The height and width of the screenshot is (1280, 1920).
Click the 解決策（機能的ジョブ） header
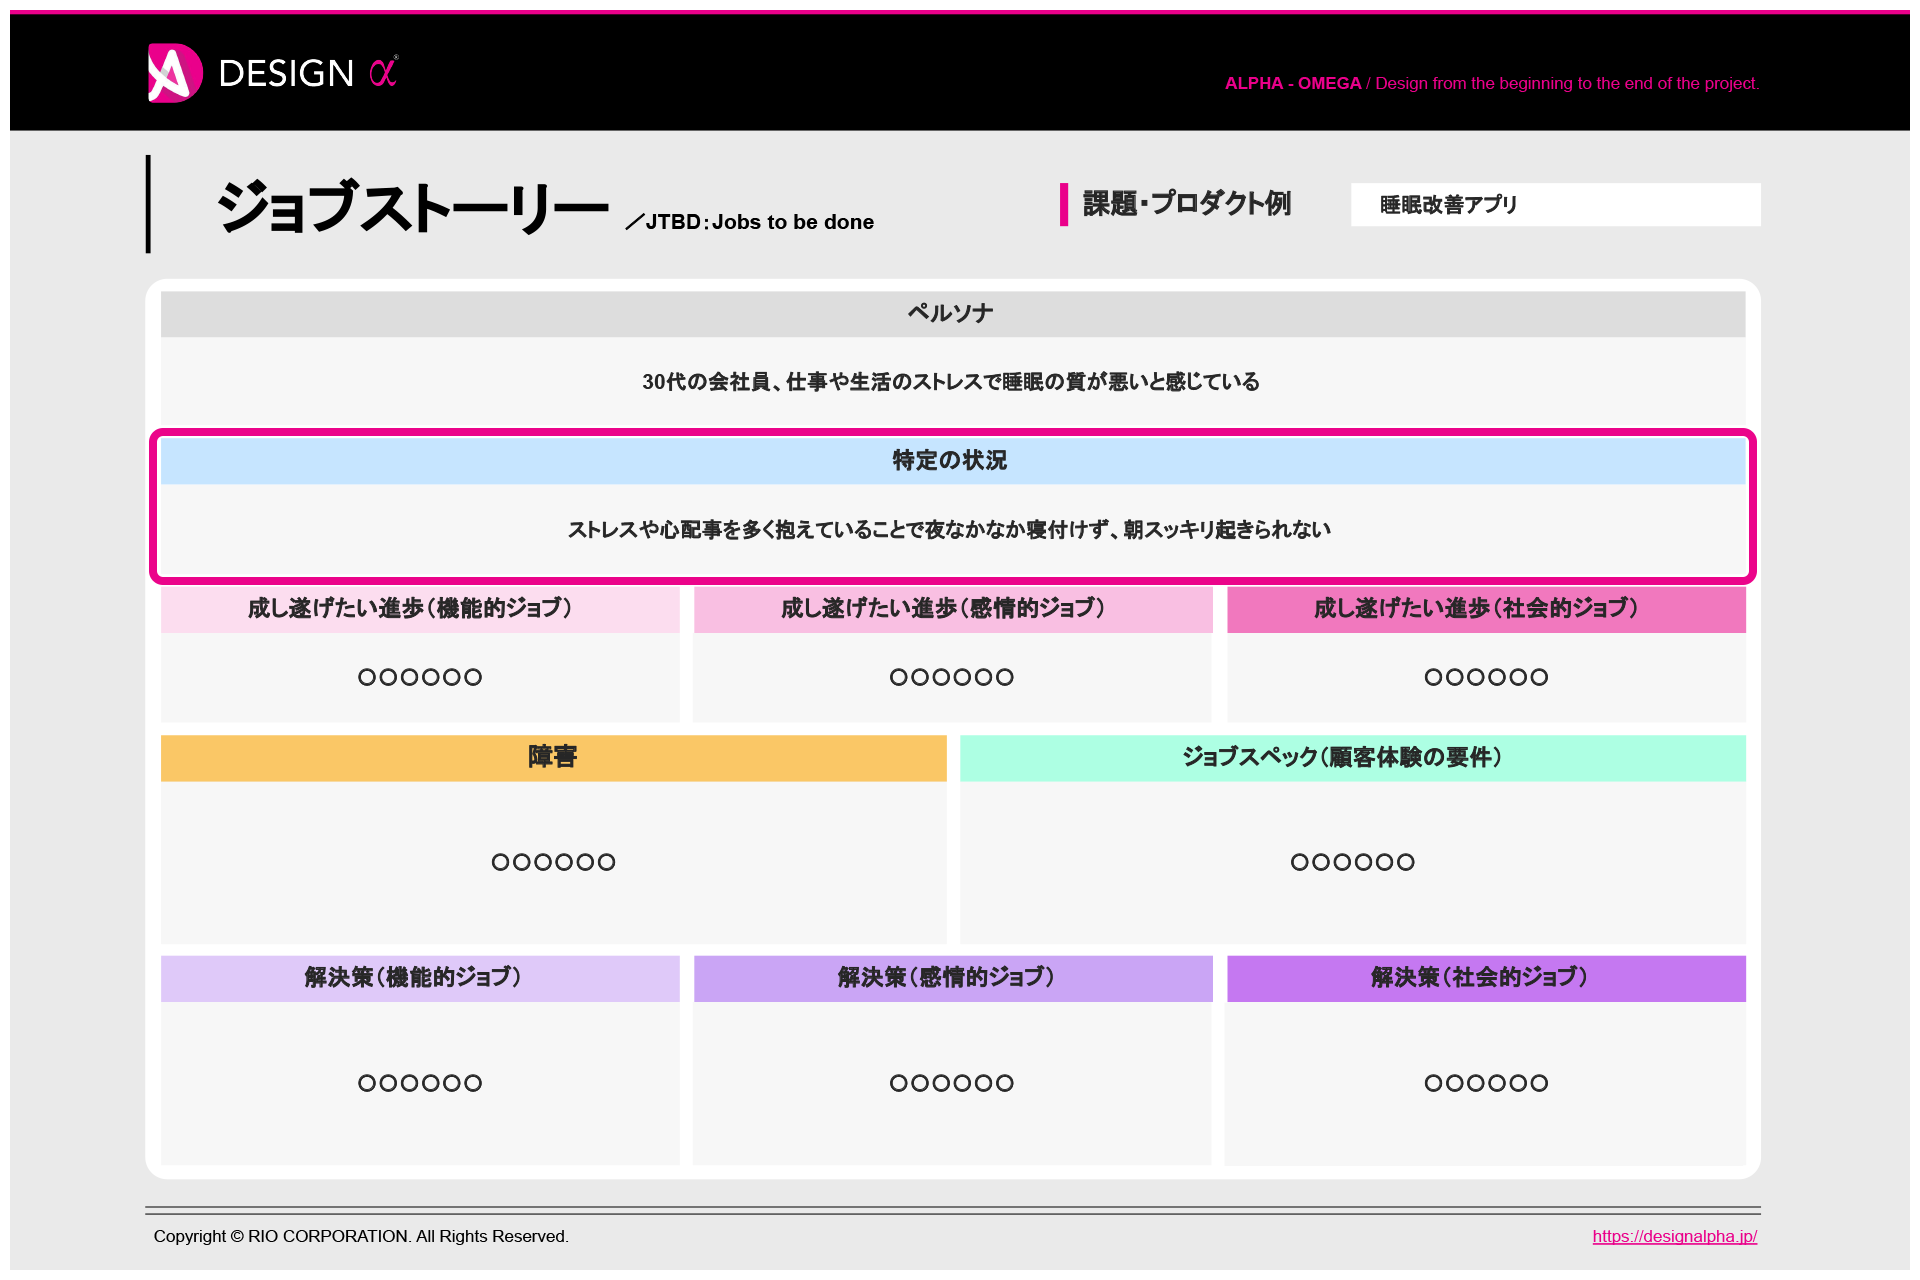420,978
